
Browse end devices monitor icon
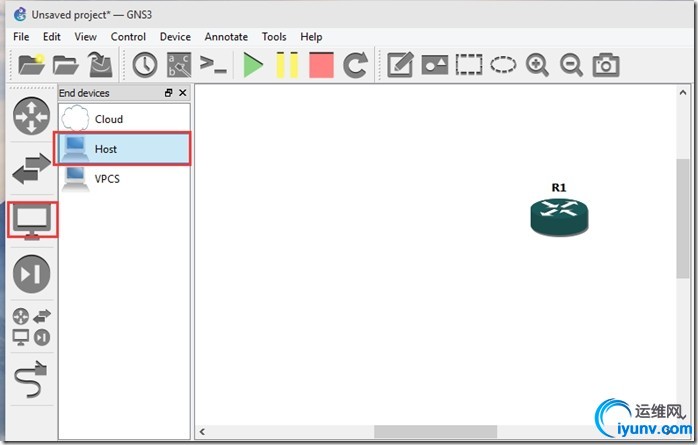(x=32, y=220)
